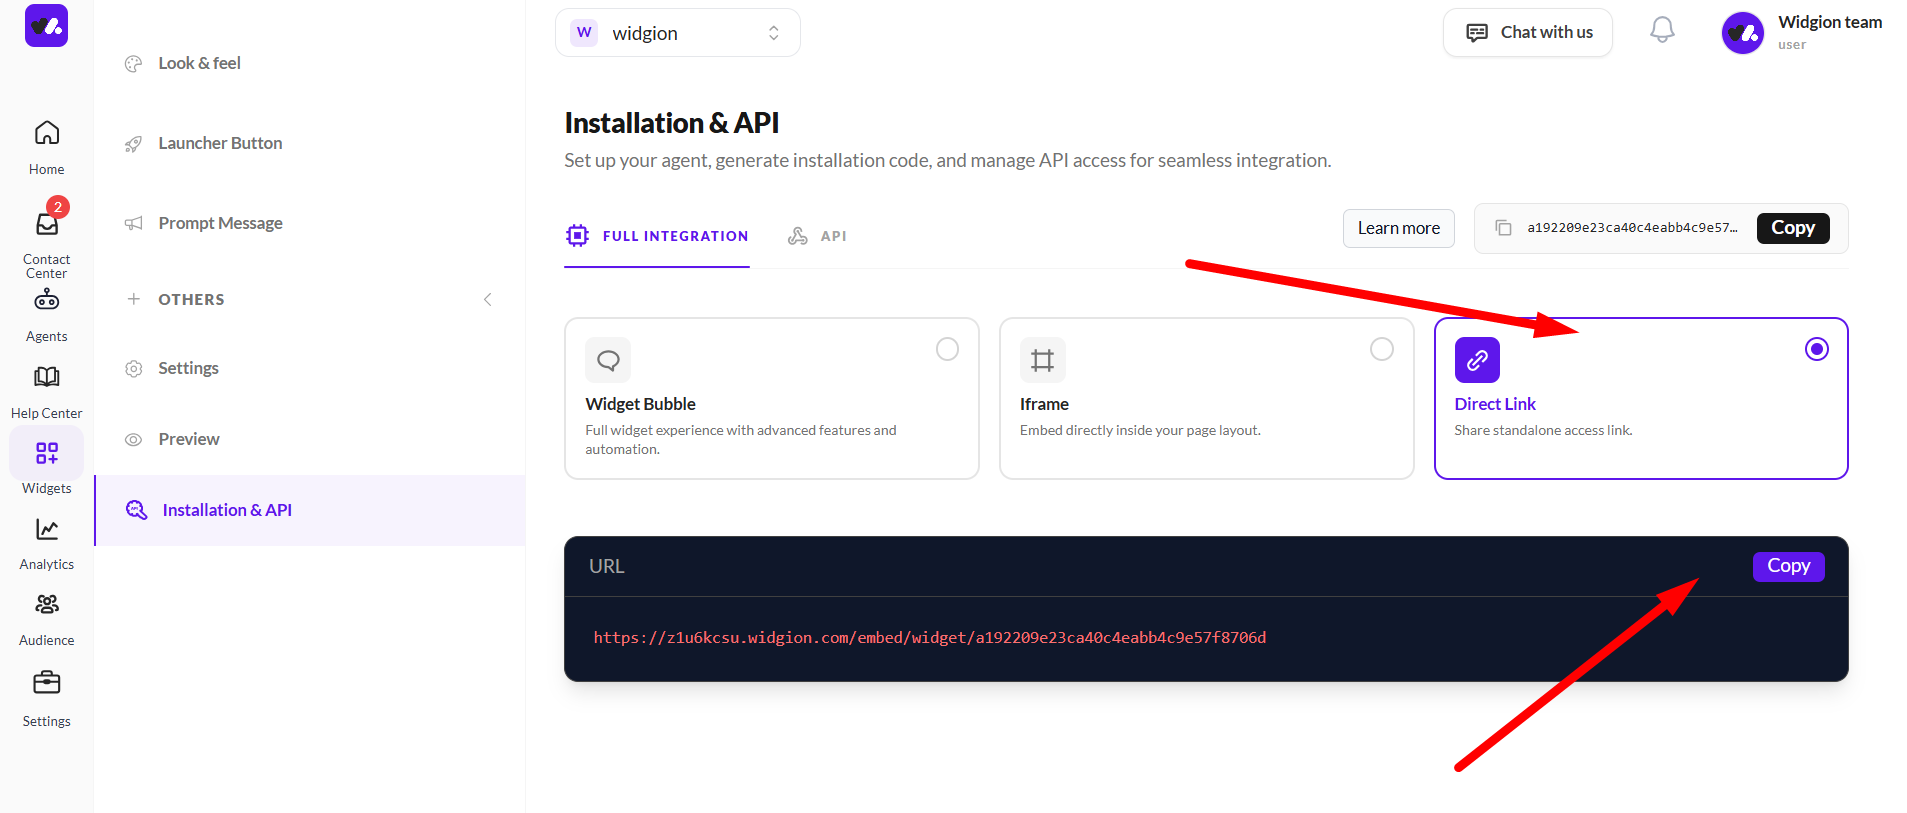
Task: Open Analytics chart icon
Action: click(47, 529)
